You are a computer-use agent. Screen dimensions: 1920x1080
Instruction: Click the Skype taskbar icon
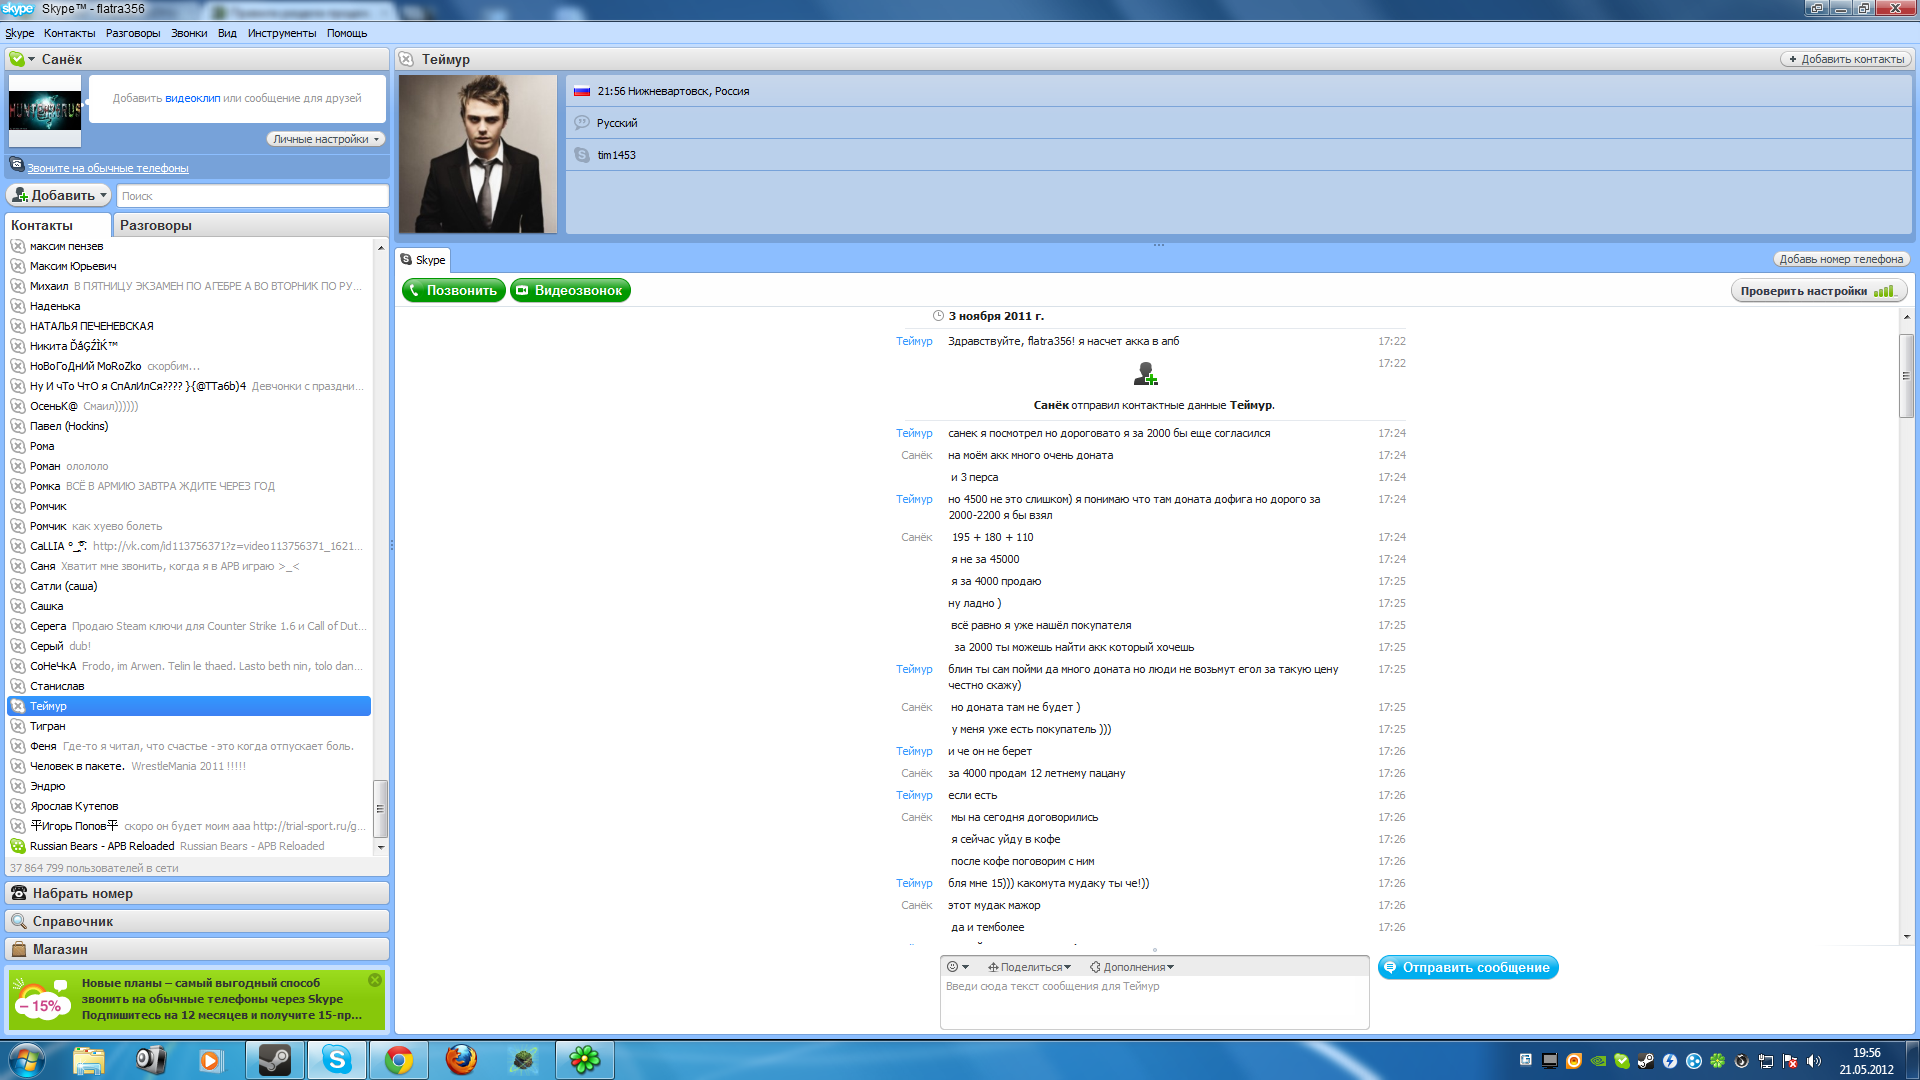[337, 1060]
